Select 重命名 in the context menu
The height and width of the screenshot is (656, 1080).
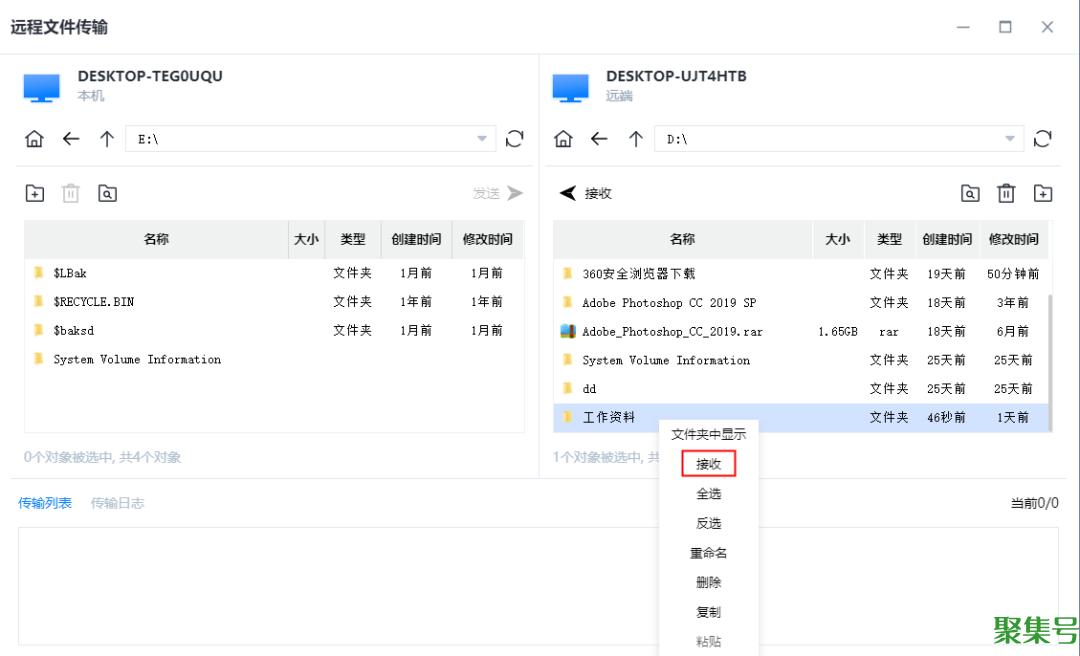tap(708, 553)
